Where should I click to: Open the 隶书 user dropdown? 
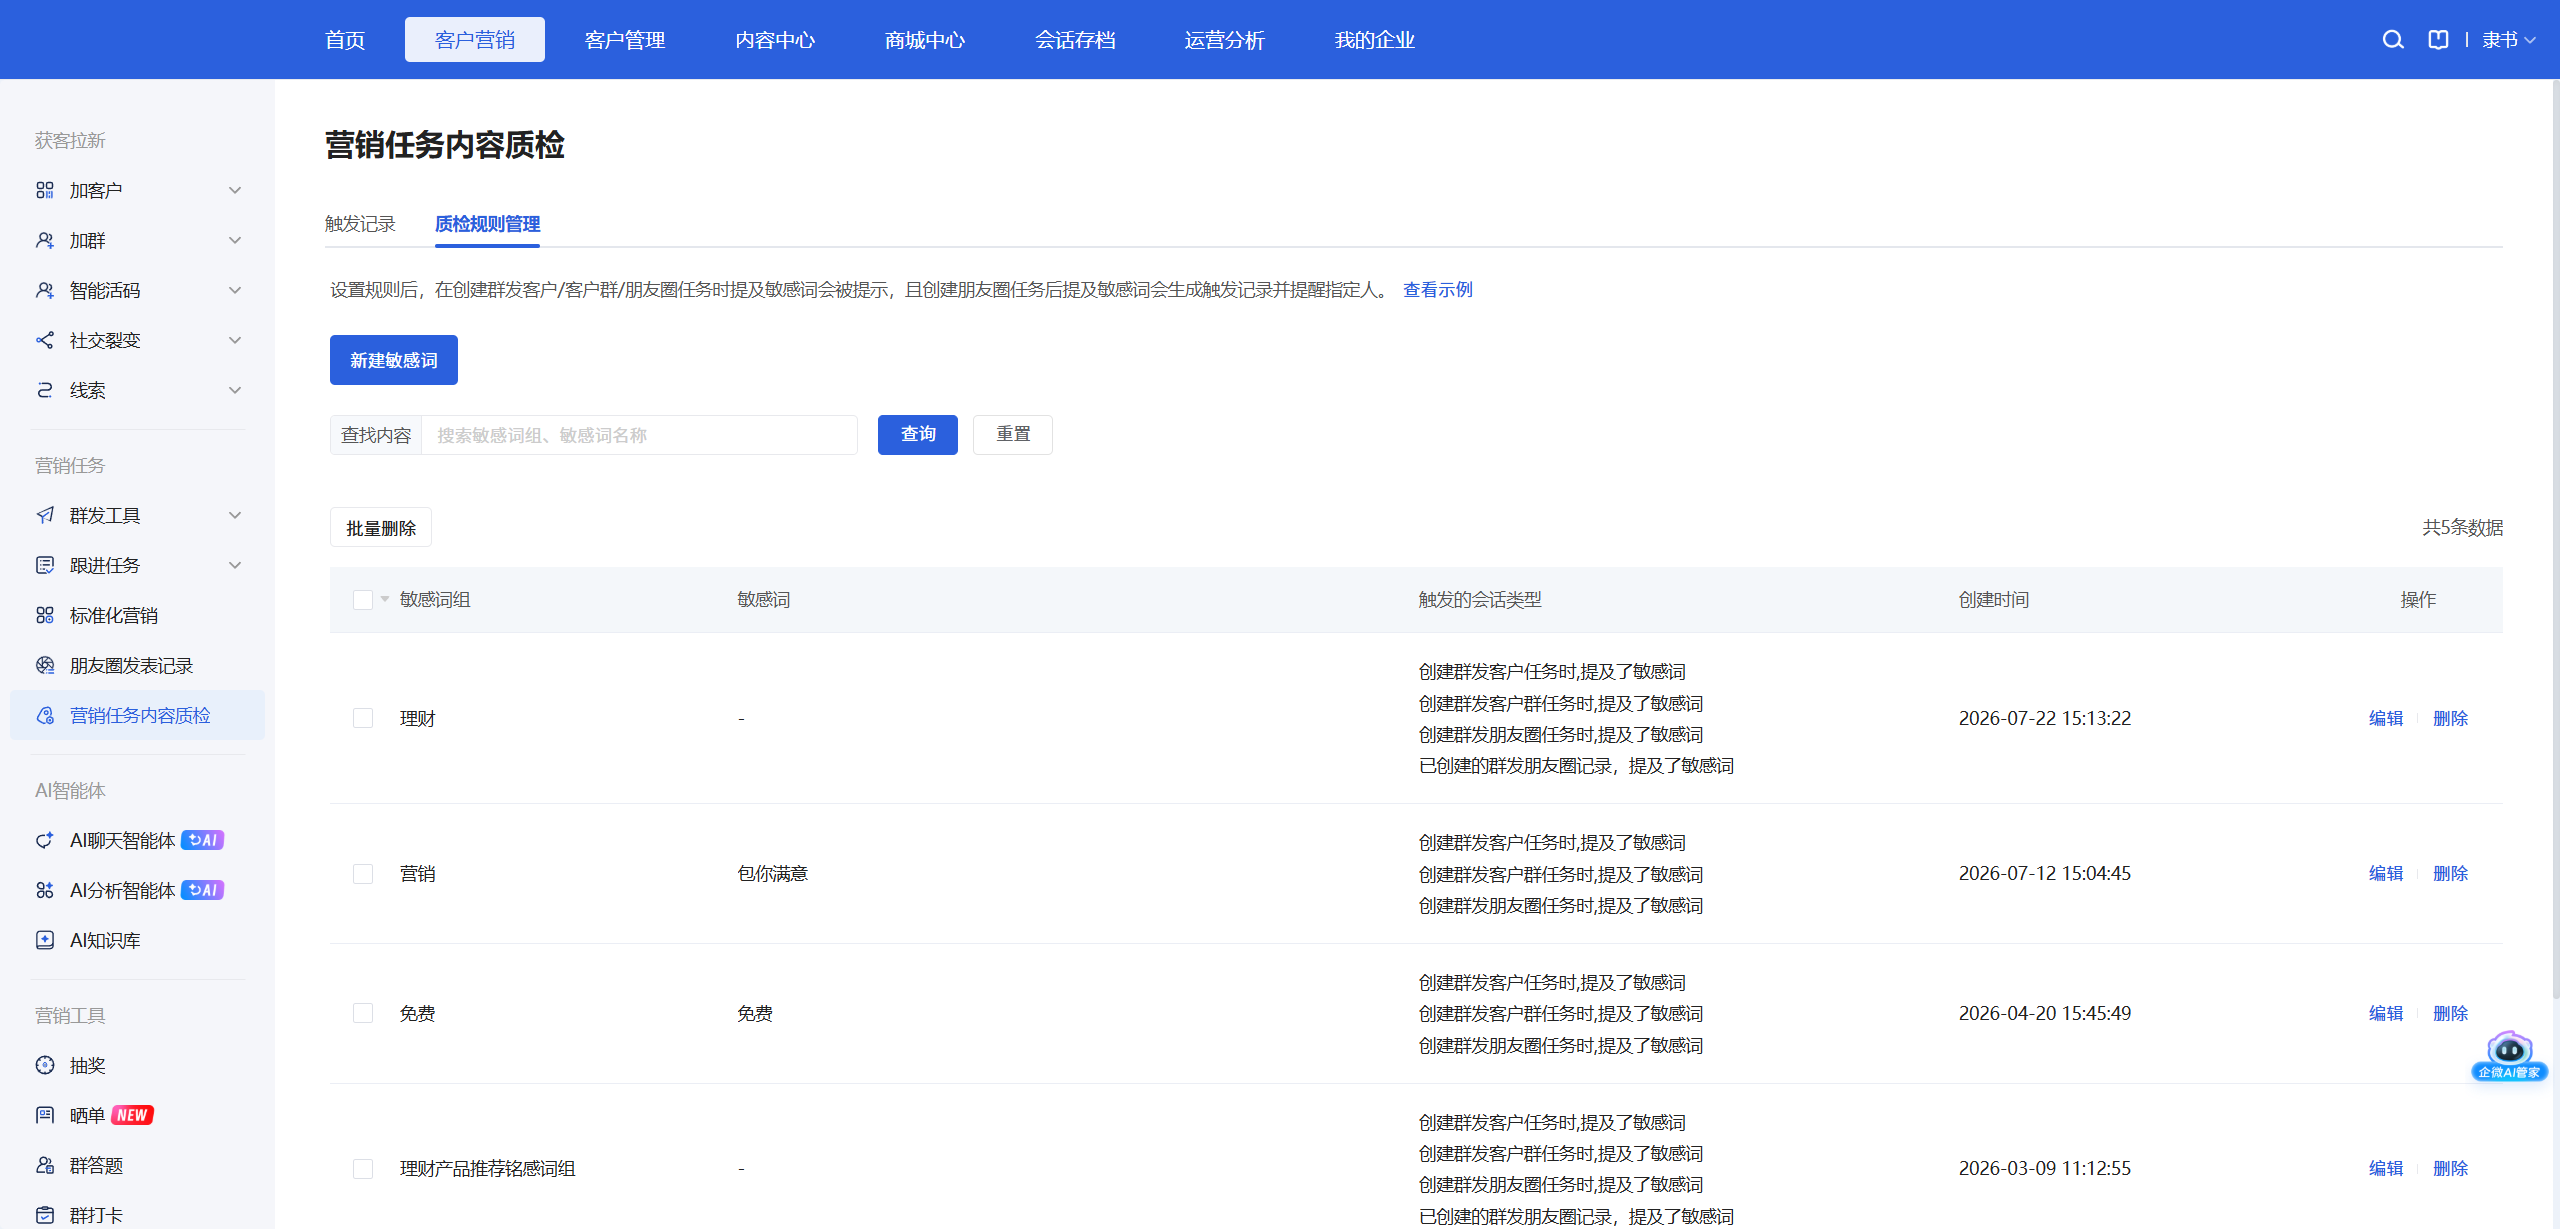pyautogui.click(x=2508, y=40)
